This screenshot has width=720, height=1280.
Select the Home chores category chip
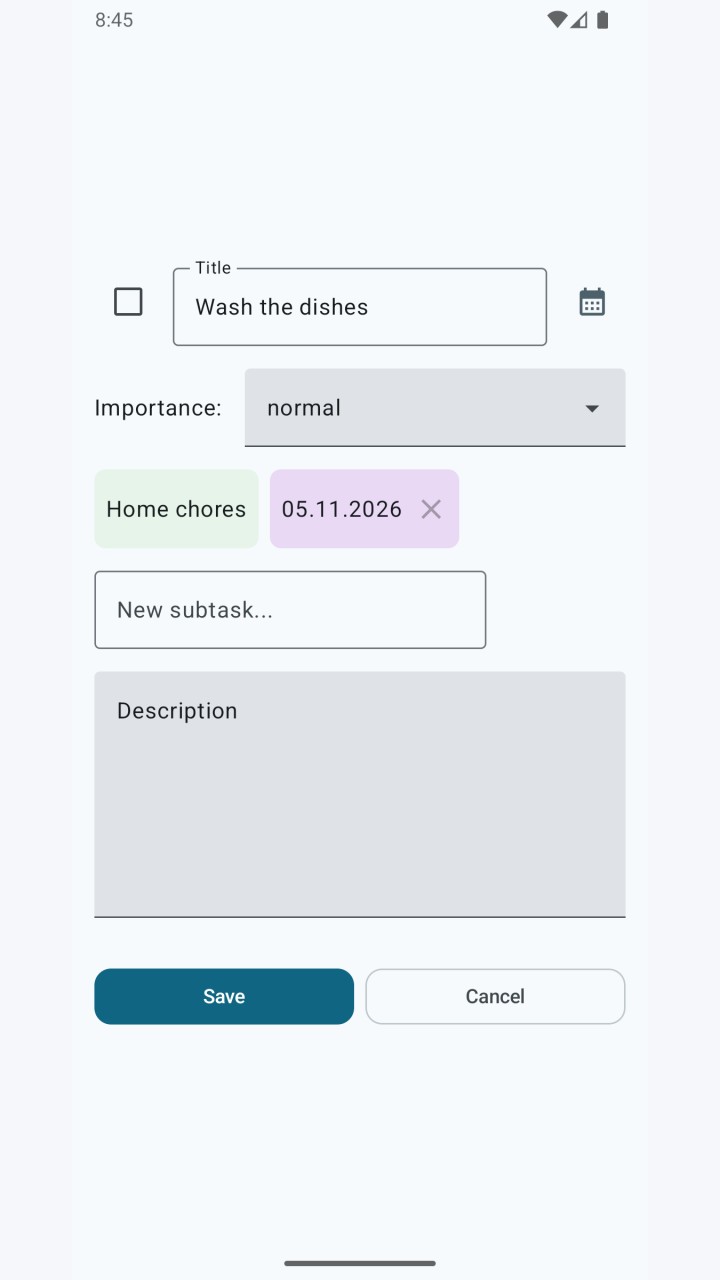click(176, 509)
